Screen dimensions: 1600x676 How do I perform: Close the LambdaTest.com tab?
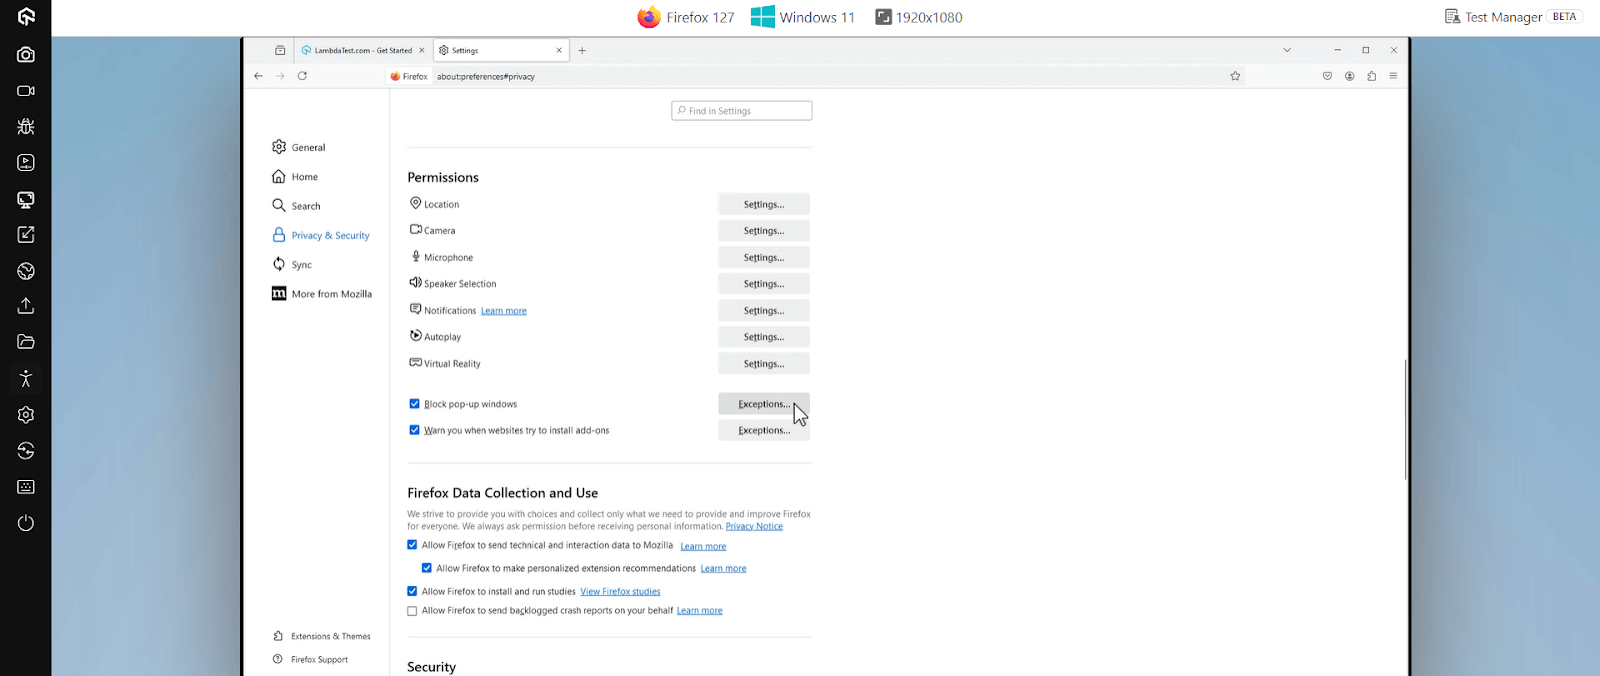point(422,50)
